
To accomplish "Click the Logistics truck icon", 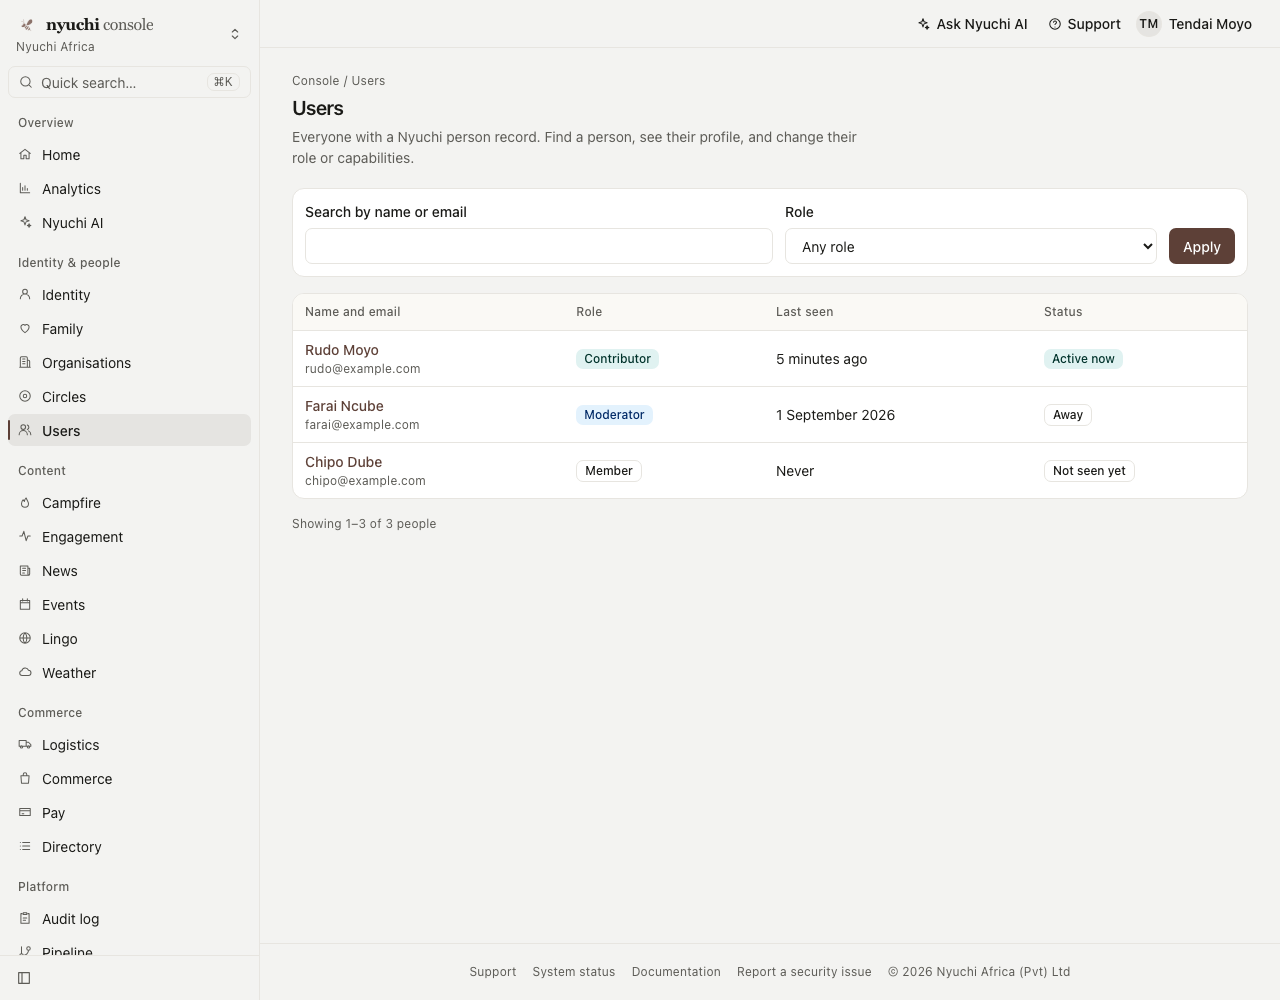I will 25,745.
